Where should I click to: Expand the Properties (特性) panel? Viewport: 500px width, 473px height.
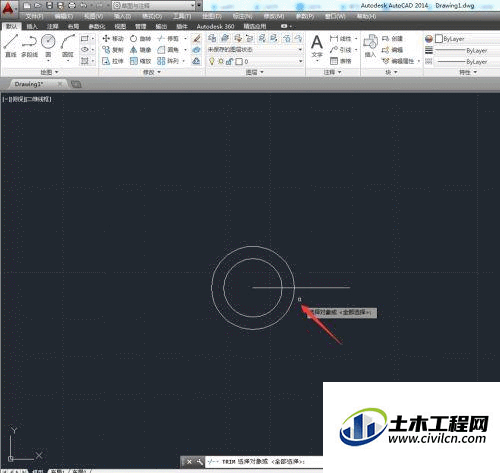(468, 72)
